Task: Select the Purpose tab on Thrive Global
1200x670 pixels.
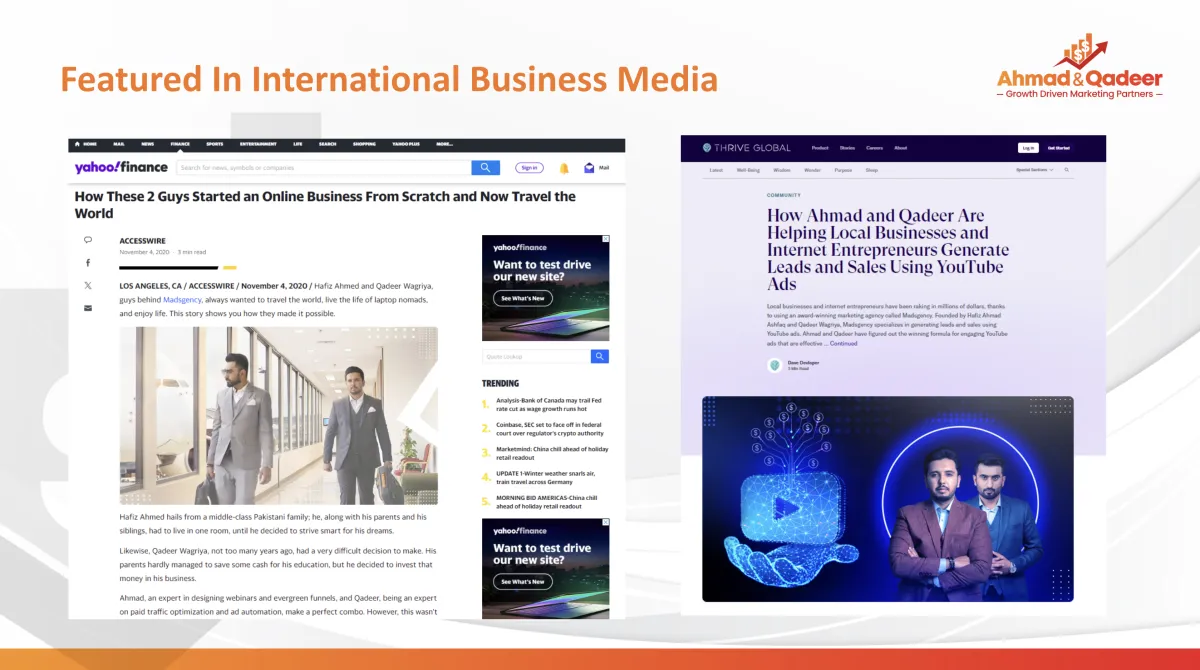Action: (x=844, y=170)
